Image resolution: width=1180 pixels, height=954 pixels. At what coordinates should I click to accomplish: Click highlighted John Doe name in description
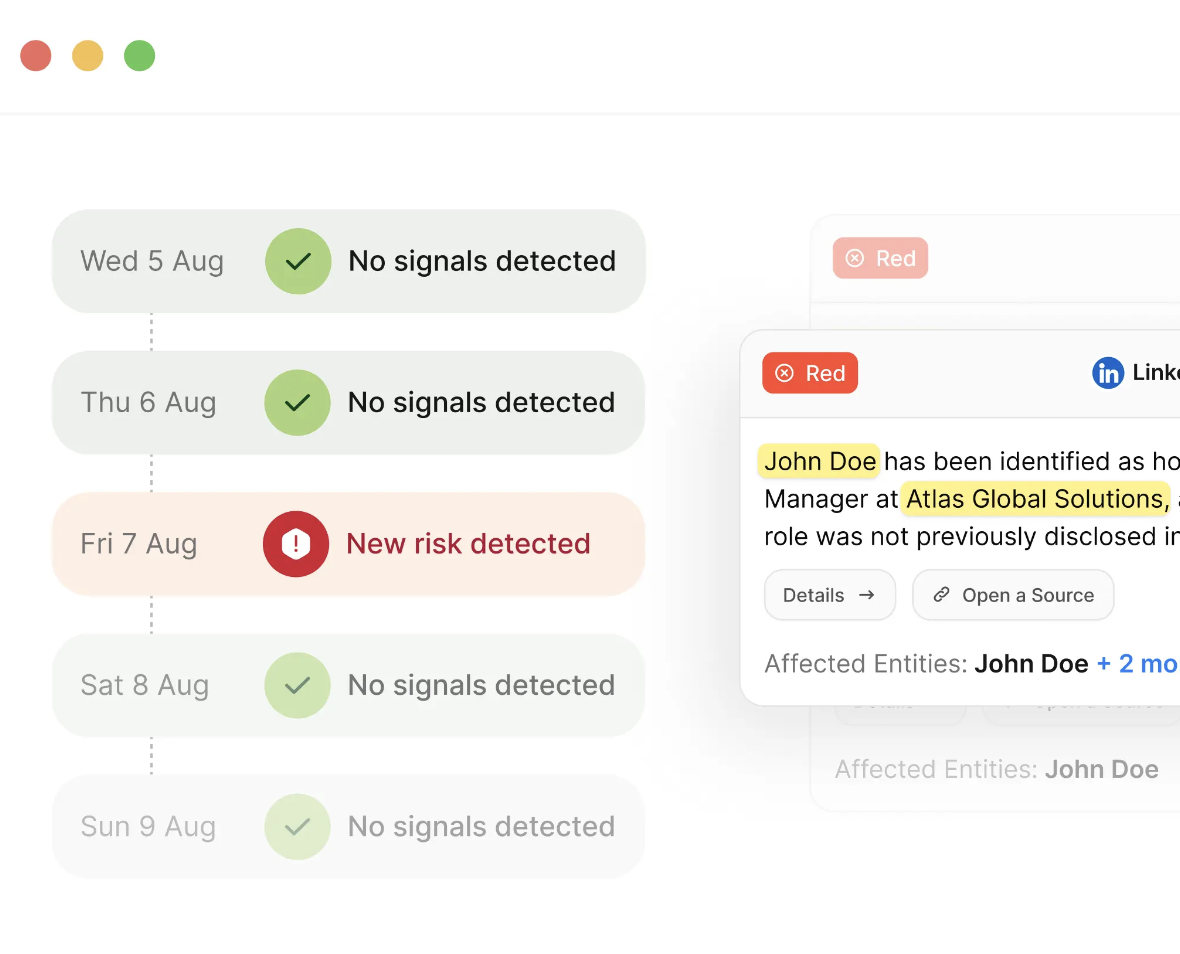pyautogui.click(x=820, y=461)
